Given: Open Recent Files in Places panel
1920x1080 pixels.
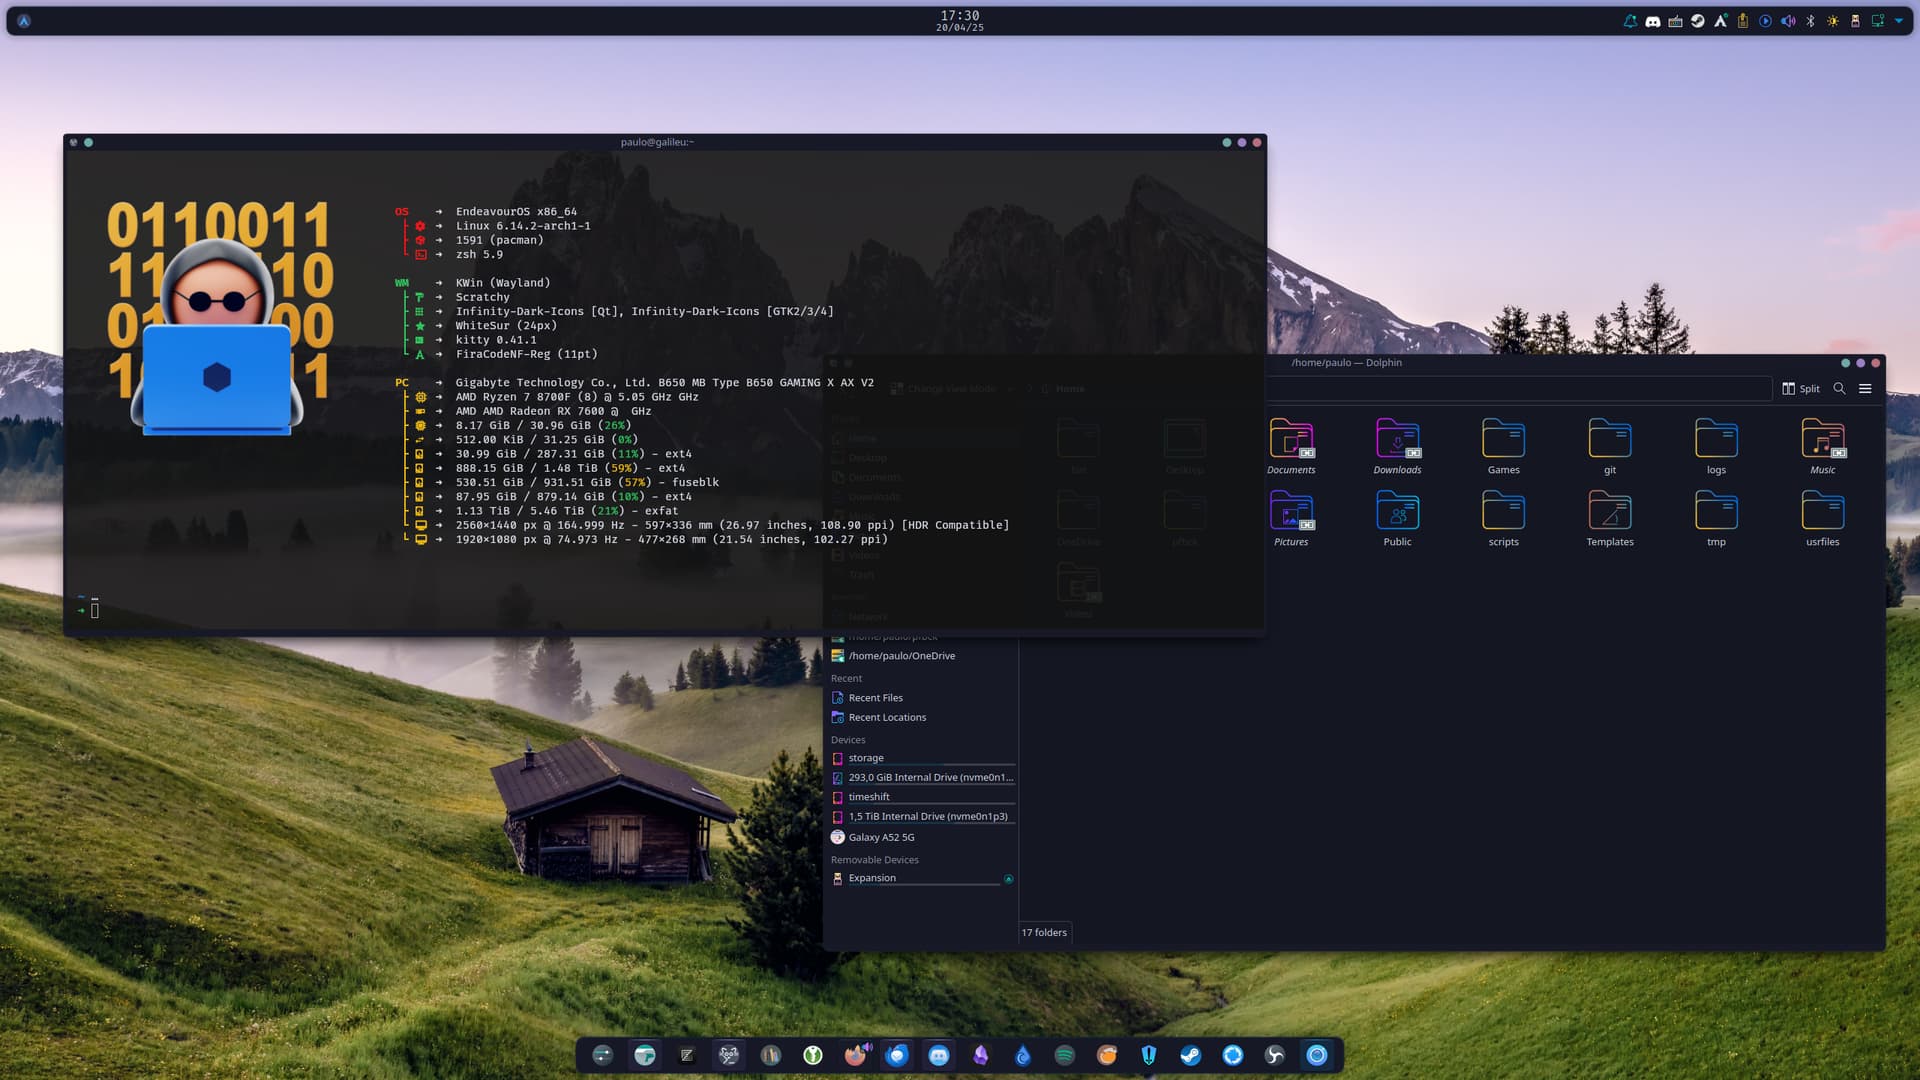Looking at the screenshot, I should 923,698.
